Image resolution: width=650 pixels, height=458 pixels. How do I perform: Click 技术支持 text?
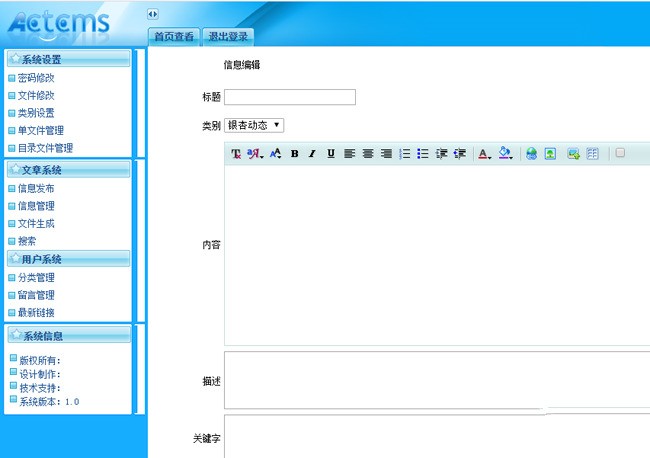[x=40, y=388]
